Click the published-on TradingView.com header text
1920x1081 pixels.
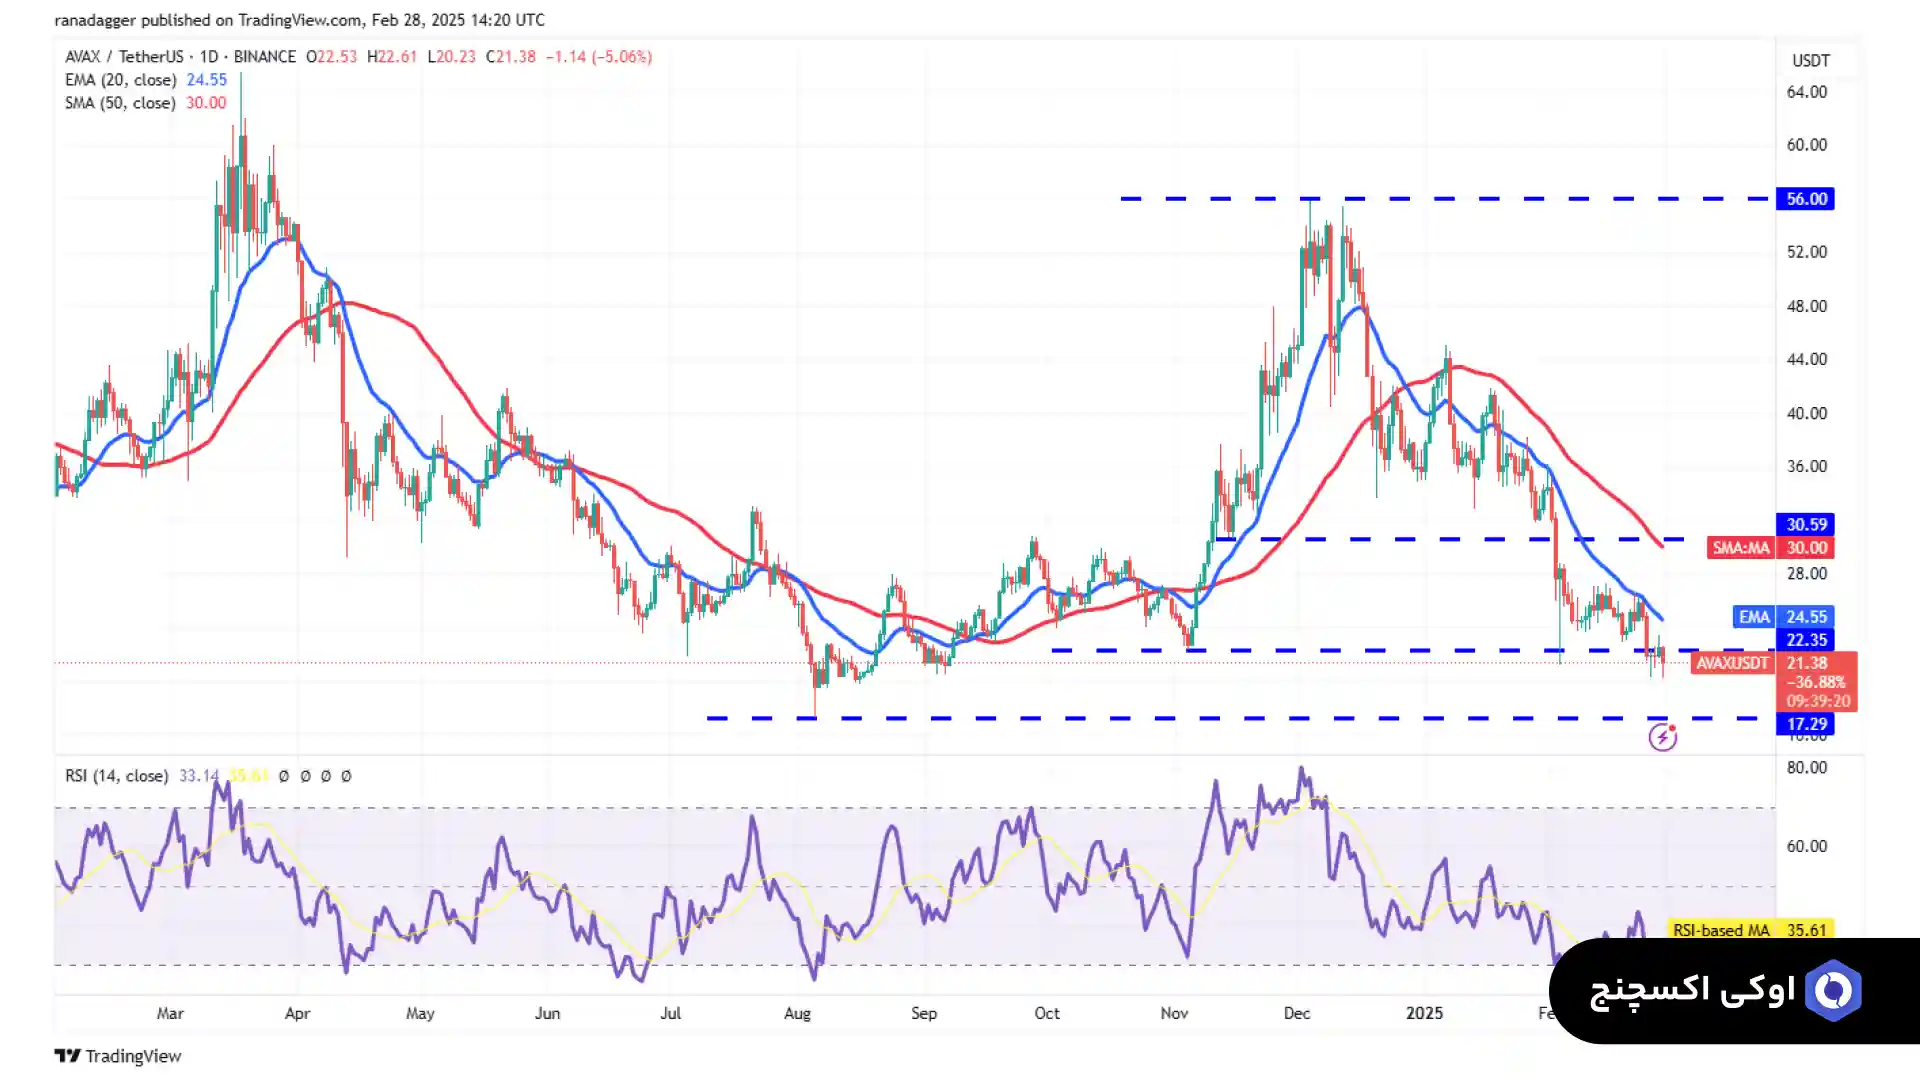point(299,20)
